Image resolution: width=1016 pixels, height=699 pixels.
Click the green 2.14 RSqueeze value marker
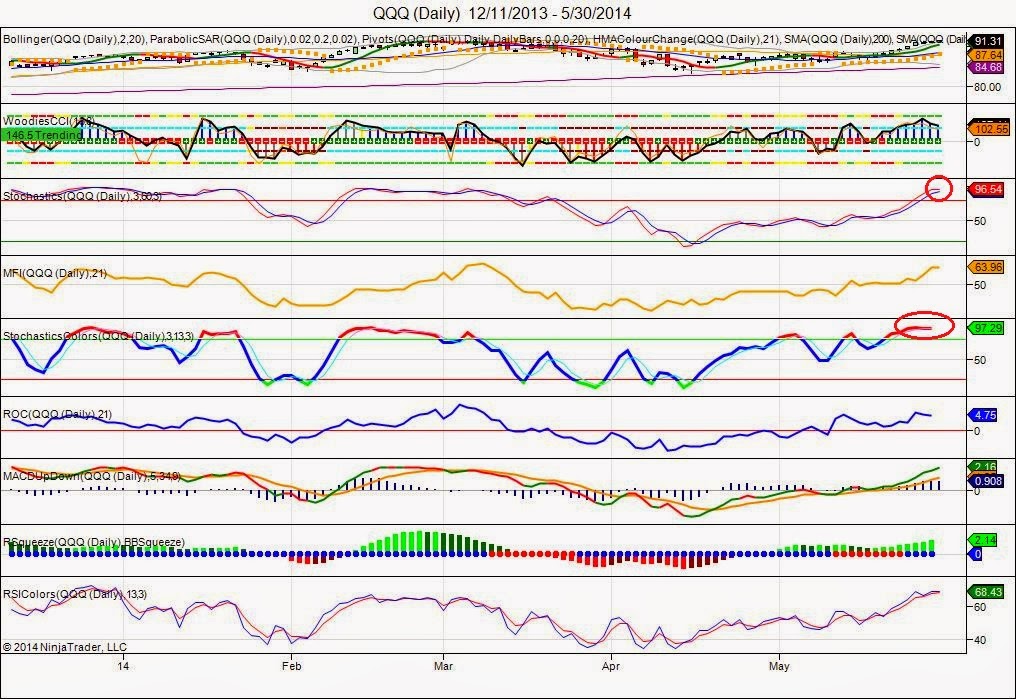(984, 540)
